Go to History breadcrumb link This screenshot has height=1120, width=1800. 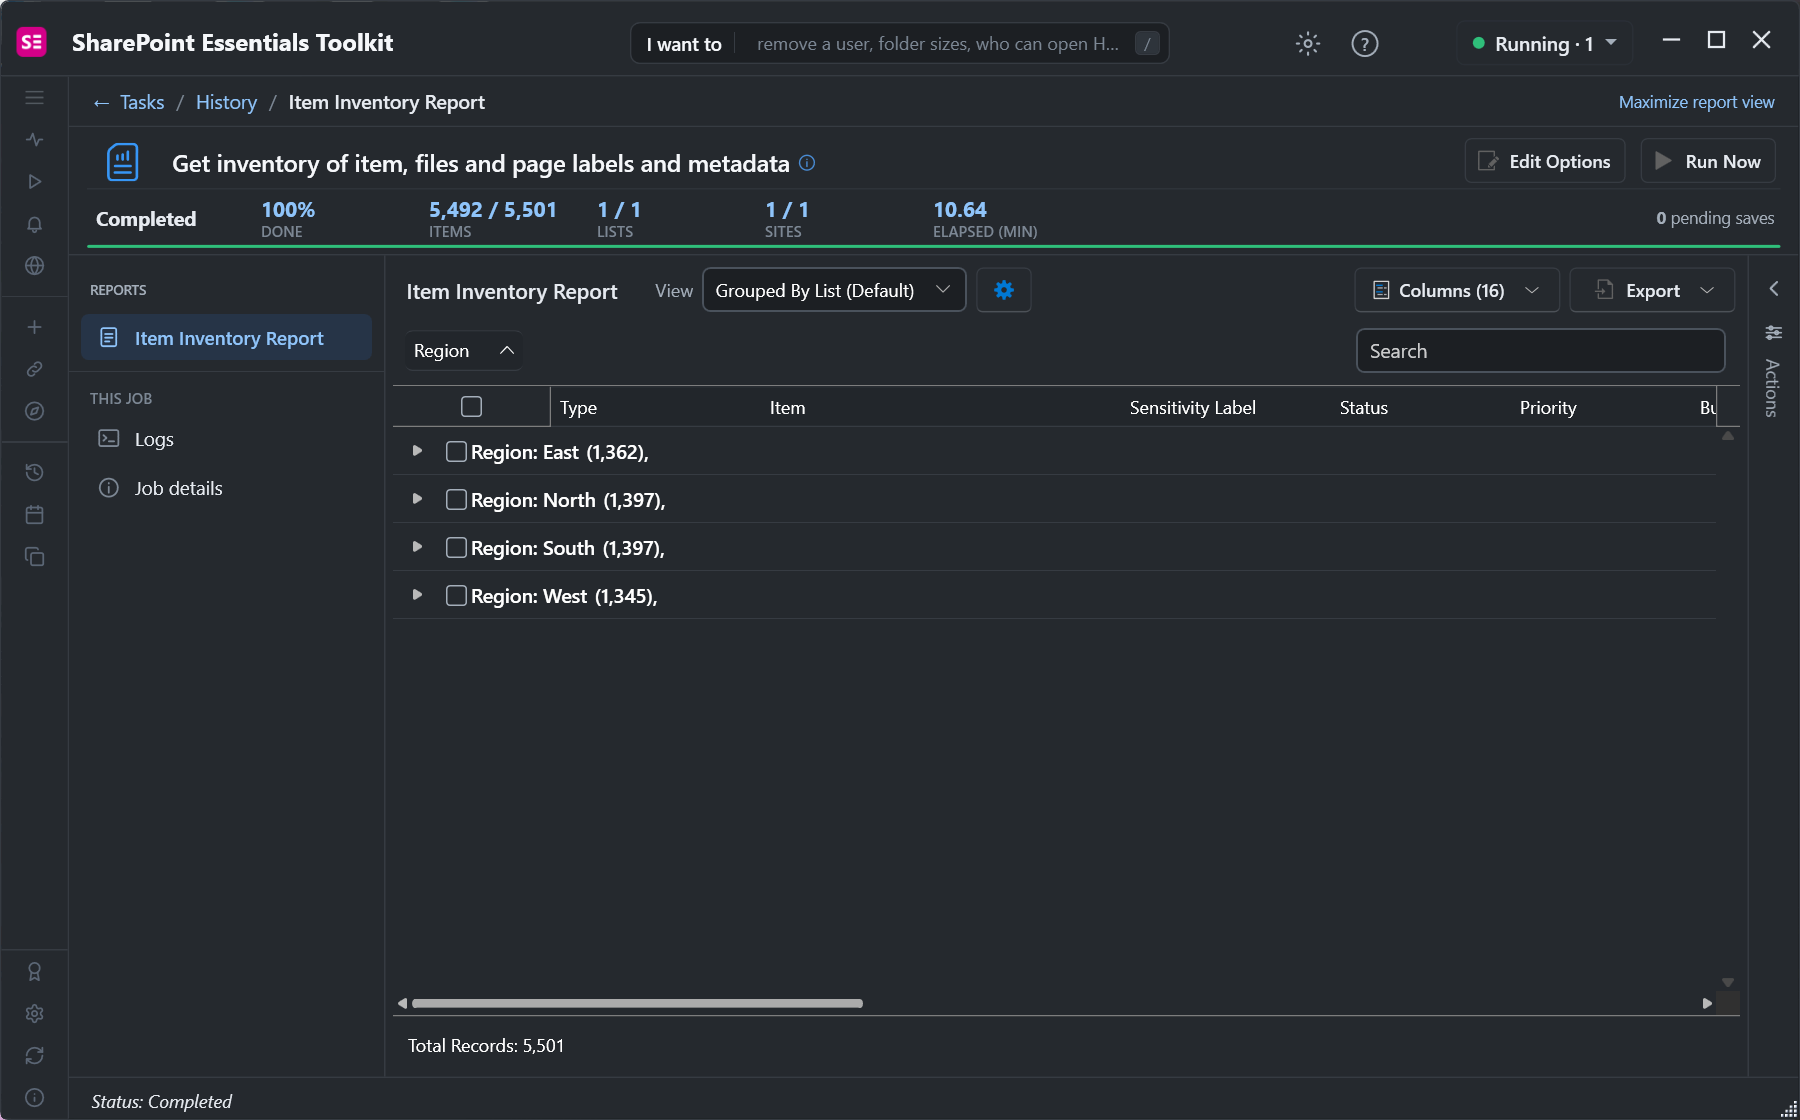[x=226, y=102]
